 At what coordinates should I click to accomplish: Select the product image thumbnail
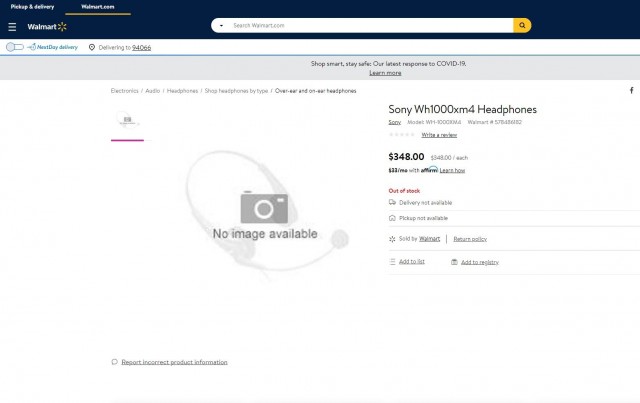(x=127, y=120)
